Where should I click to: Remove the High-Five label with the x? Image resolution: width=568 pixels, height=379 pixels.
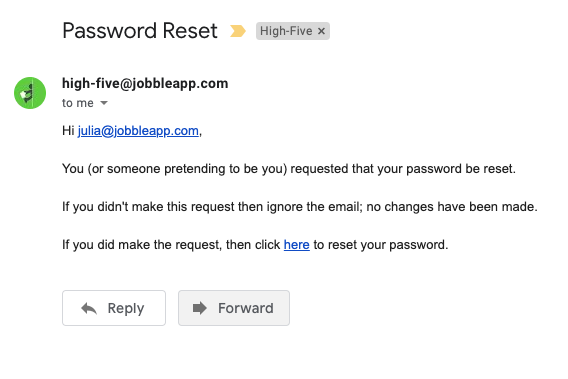[x=321, y=31]
